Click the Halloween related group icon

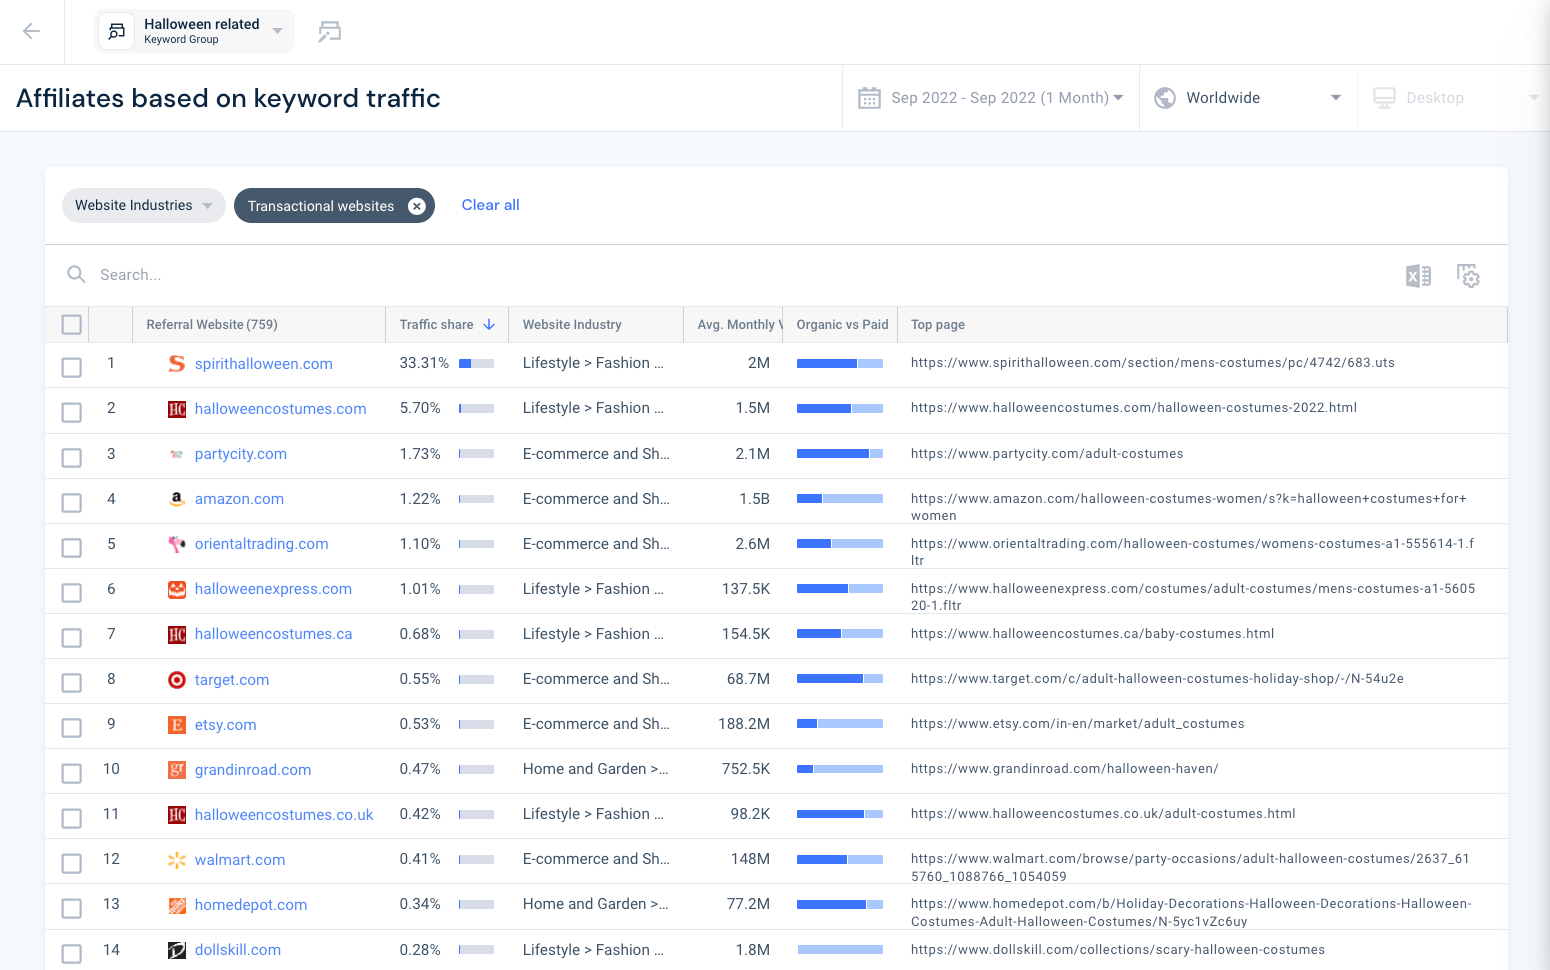[117, 31]
